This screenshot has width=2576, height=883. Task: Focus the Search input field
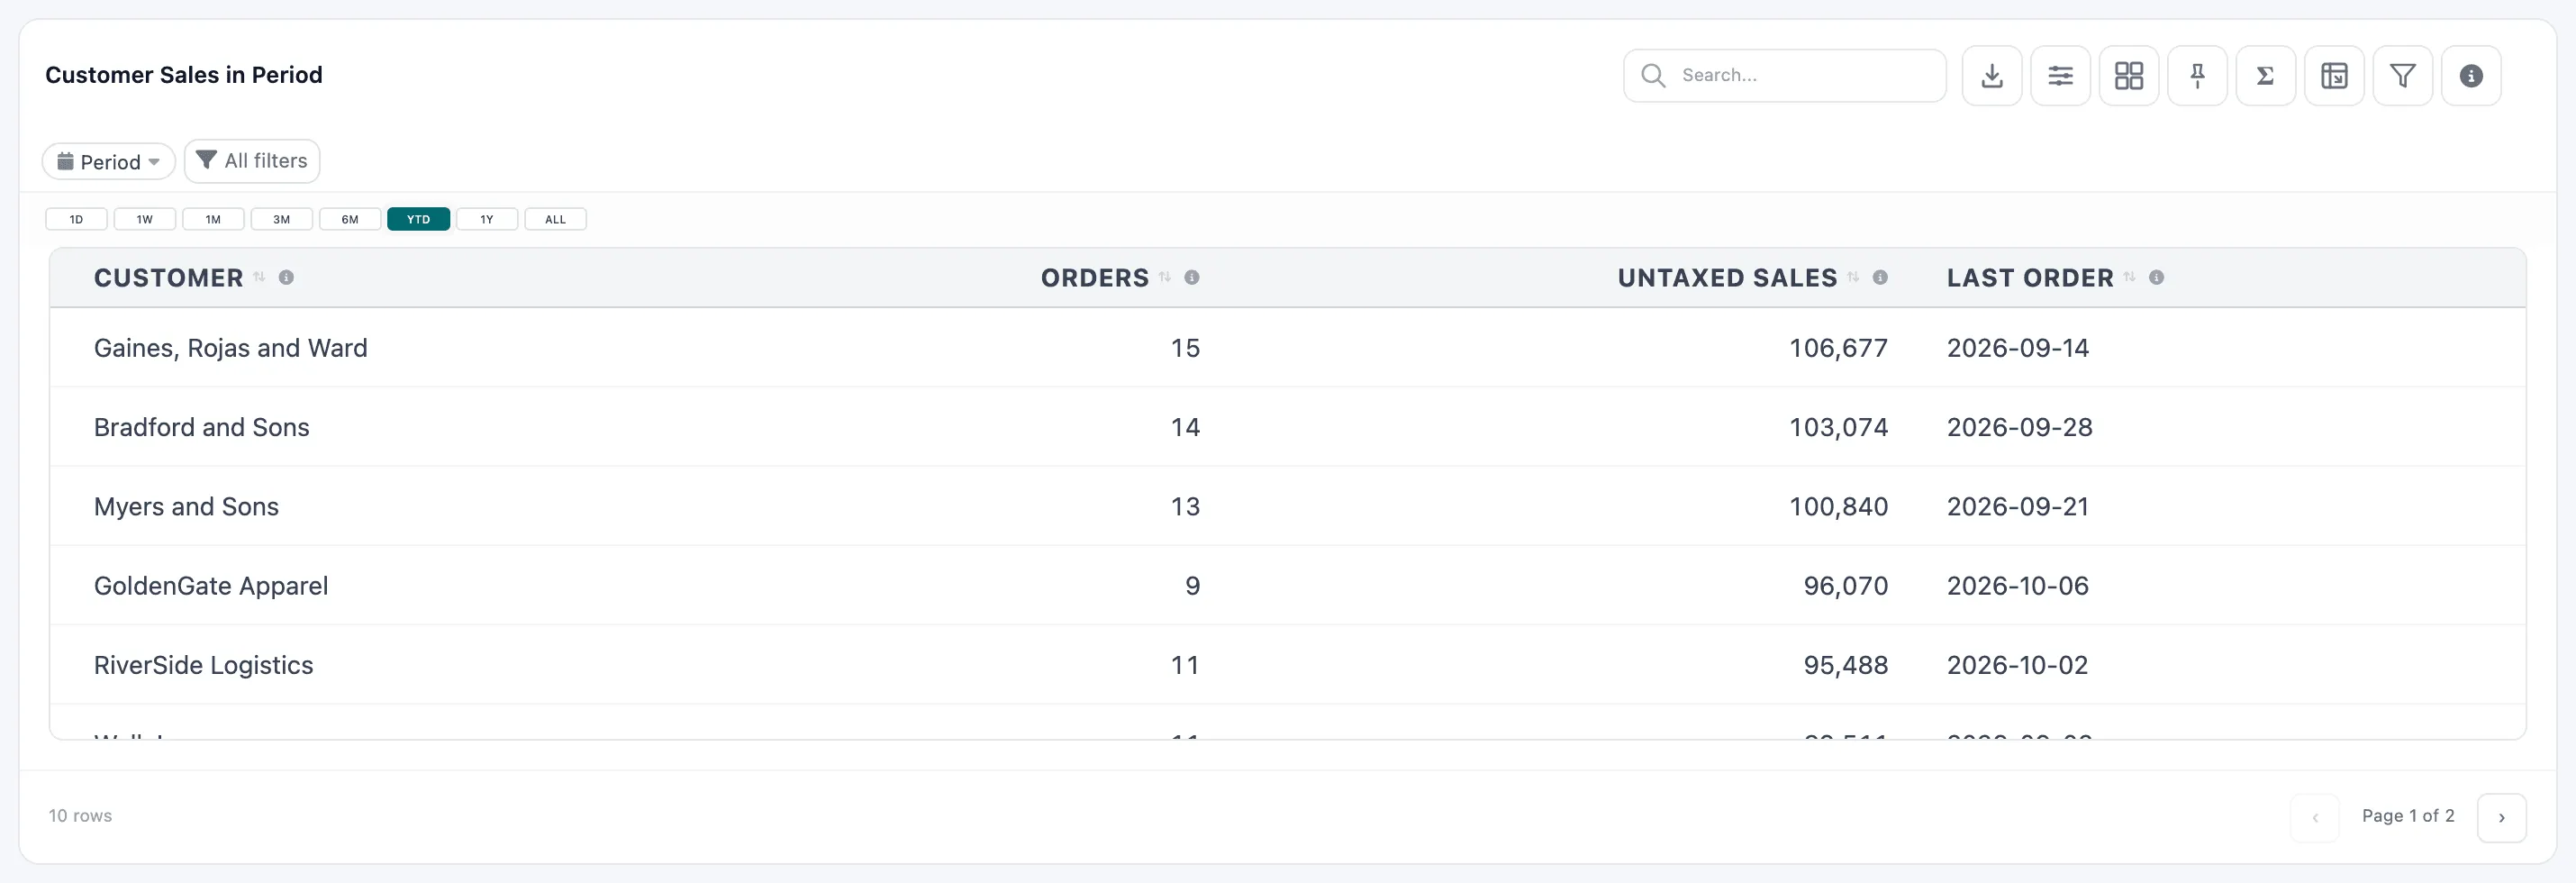pos(1784,76)
